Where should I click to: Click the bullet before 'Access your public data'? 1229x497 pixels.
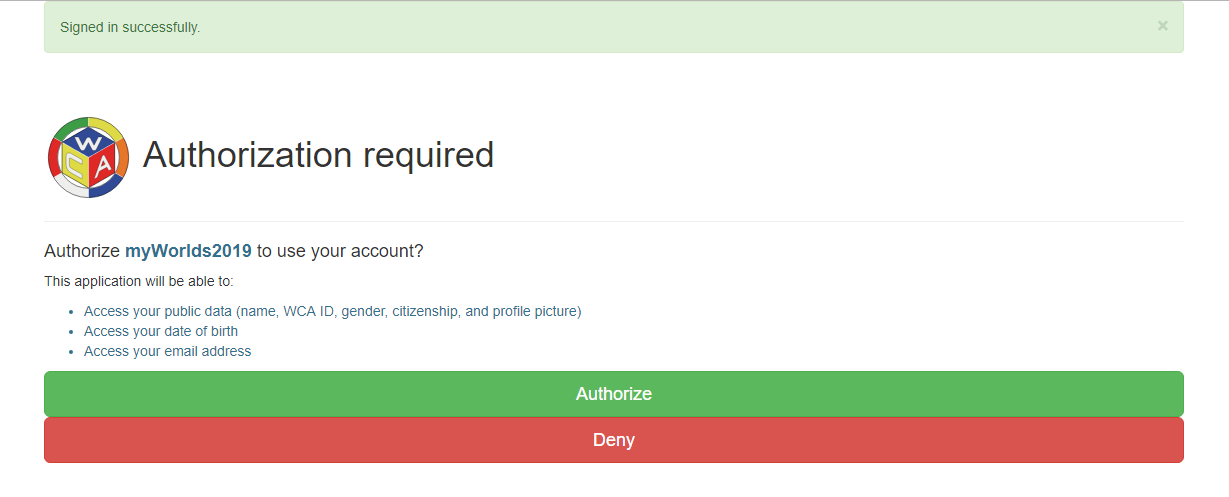pos(71,312)
